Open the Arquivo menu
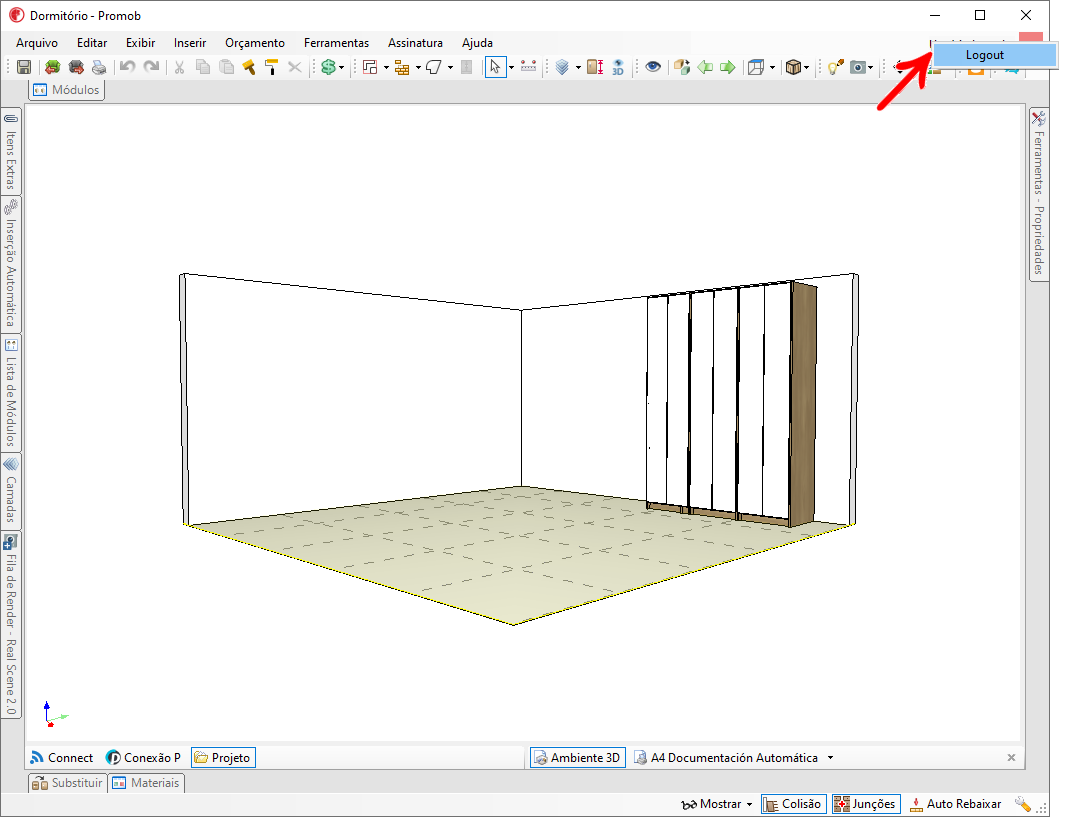 point(37,42)
